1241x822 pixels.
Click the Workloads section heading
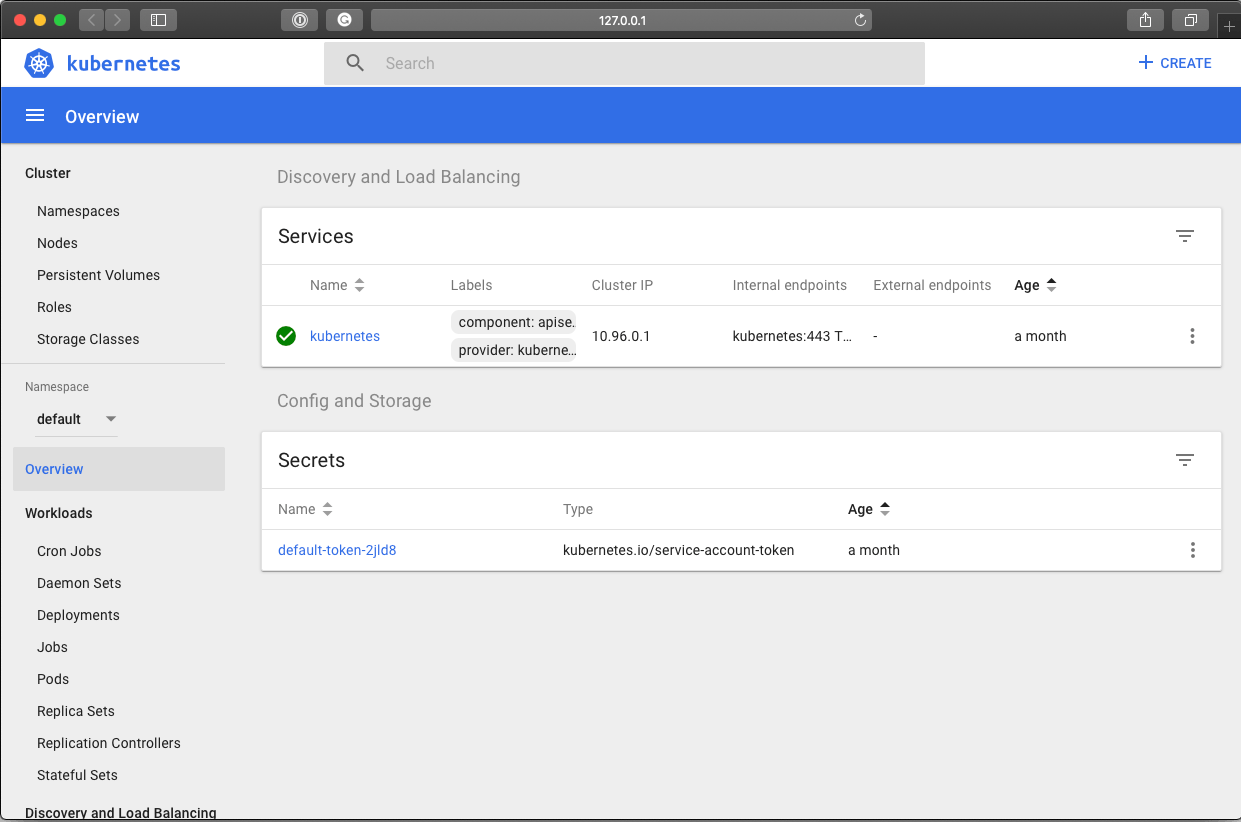click(x=58, y=513)
